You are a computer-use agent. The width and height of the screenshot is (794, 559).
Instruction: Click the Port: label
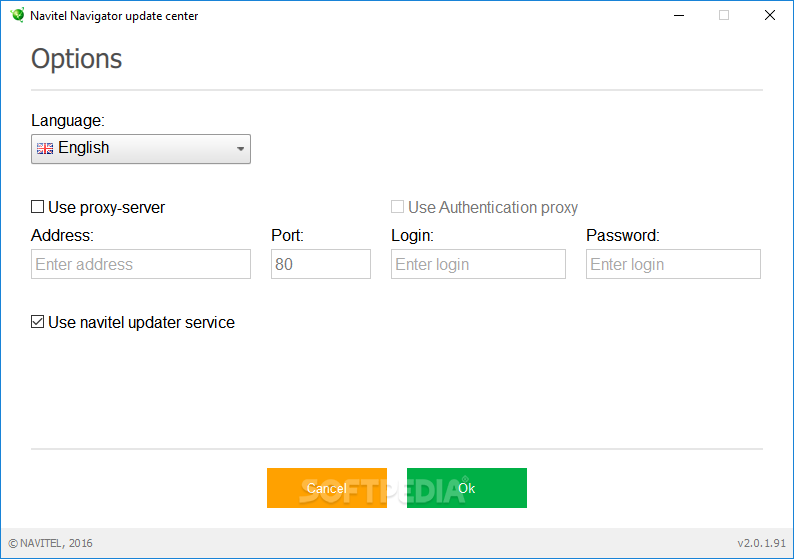pos(287,235)
